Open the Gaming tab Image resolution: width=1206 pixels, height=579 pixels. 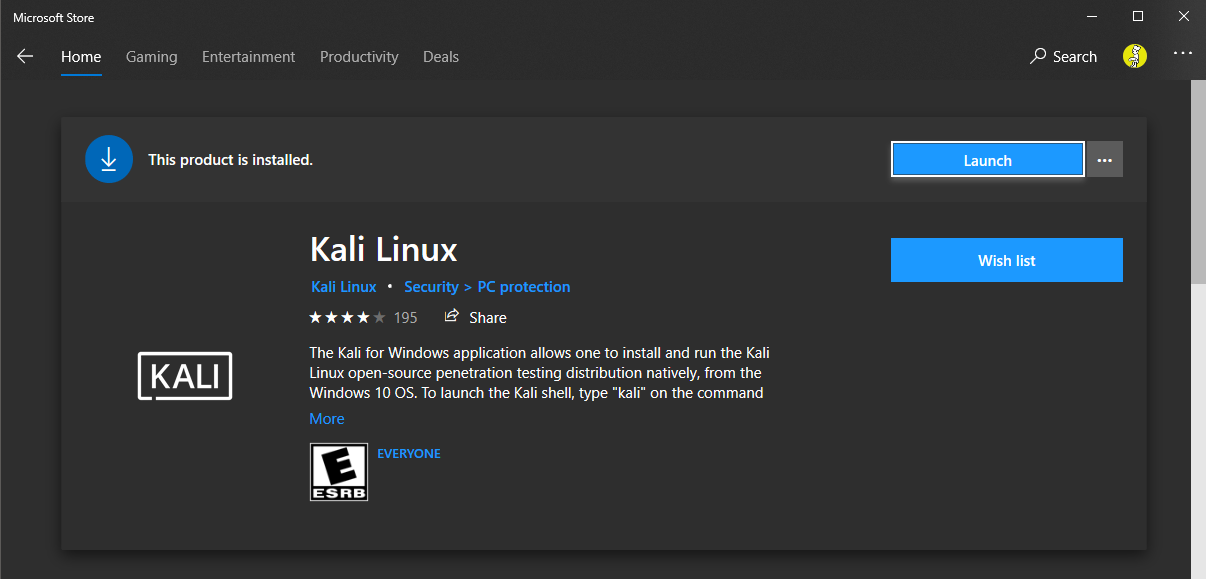[152, 57]
